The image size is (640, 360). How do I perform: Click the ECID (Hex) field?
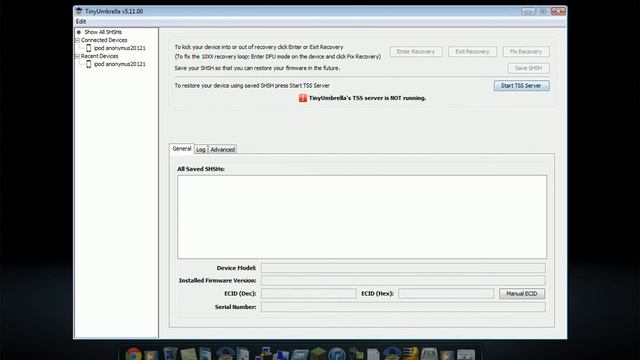tap(446, 293)
